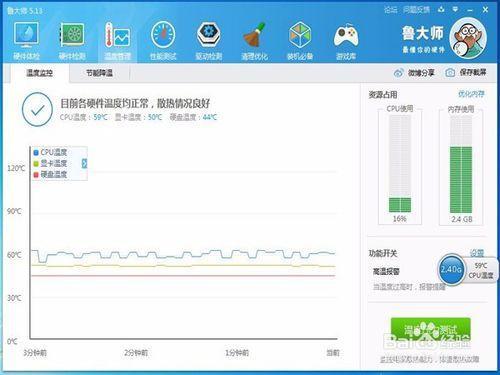Click the 2.40G floating speed ball
500x375 pixels.
pos(451,270)
